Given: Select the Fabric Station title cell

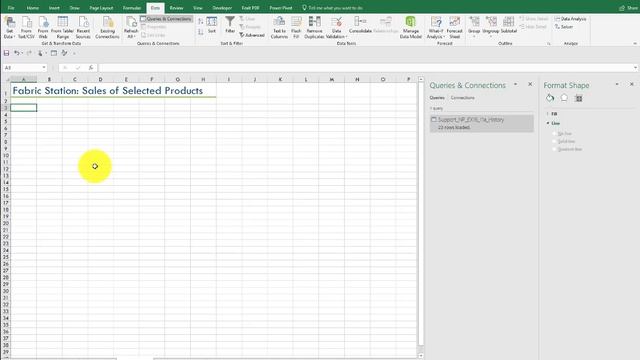Looking at the screenshot, I should point(24,91).
